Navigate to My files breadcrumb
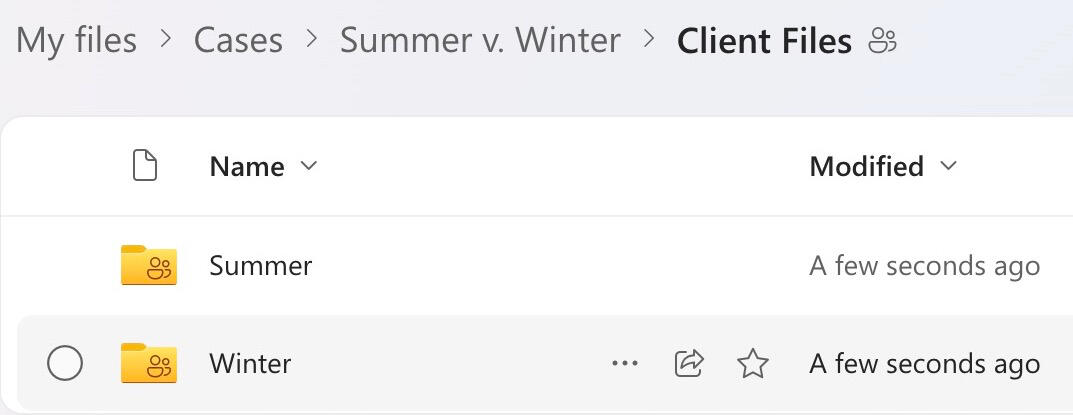This screenshot has height=415, width=1073. [x=77, y=41]
